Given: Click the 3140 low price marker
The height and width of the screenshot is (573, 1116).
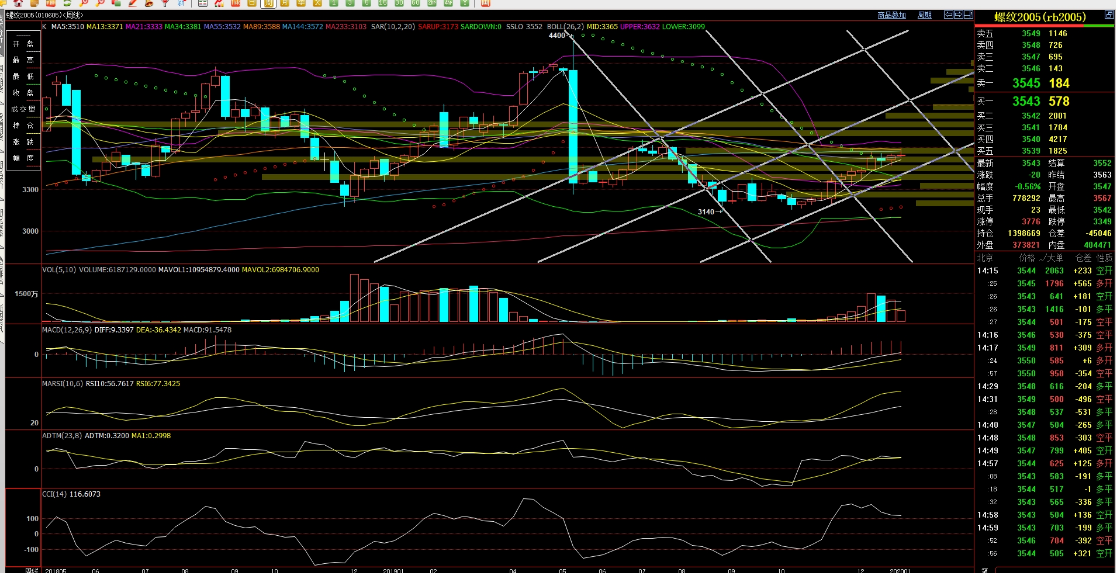Looking at the screenshot, I should pyautogui.click(x=709, y=211).
